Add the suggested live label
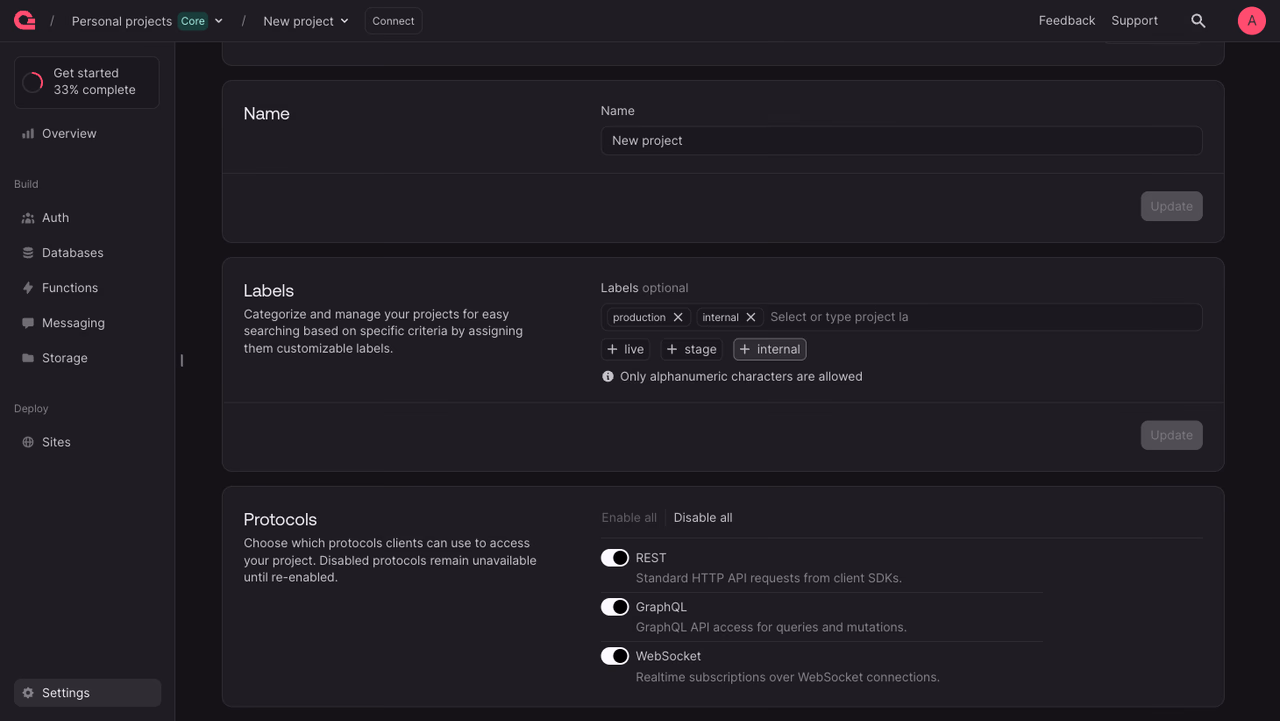1280x721 pixels. pos(626,349)
